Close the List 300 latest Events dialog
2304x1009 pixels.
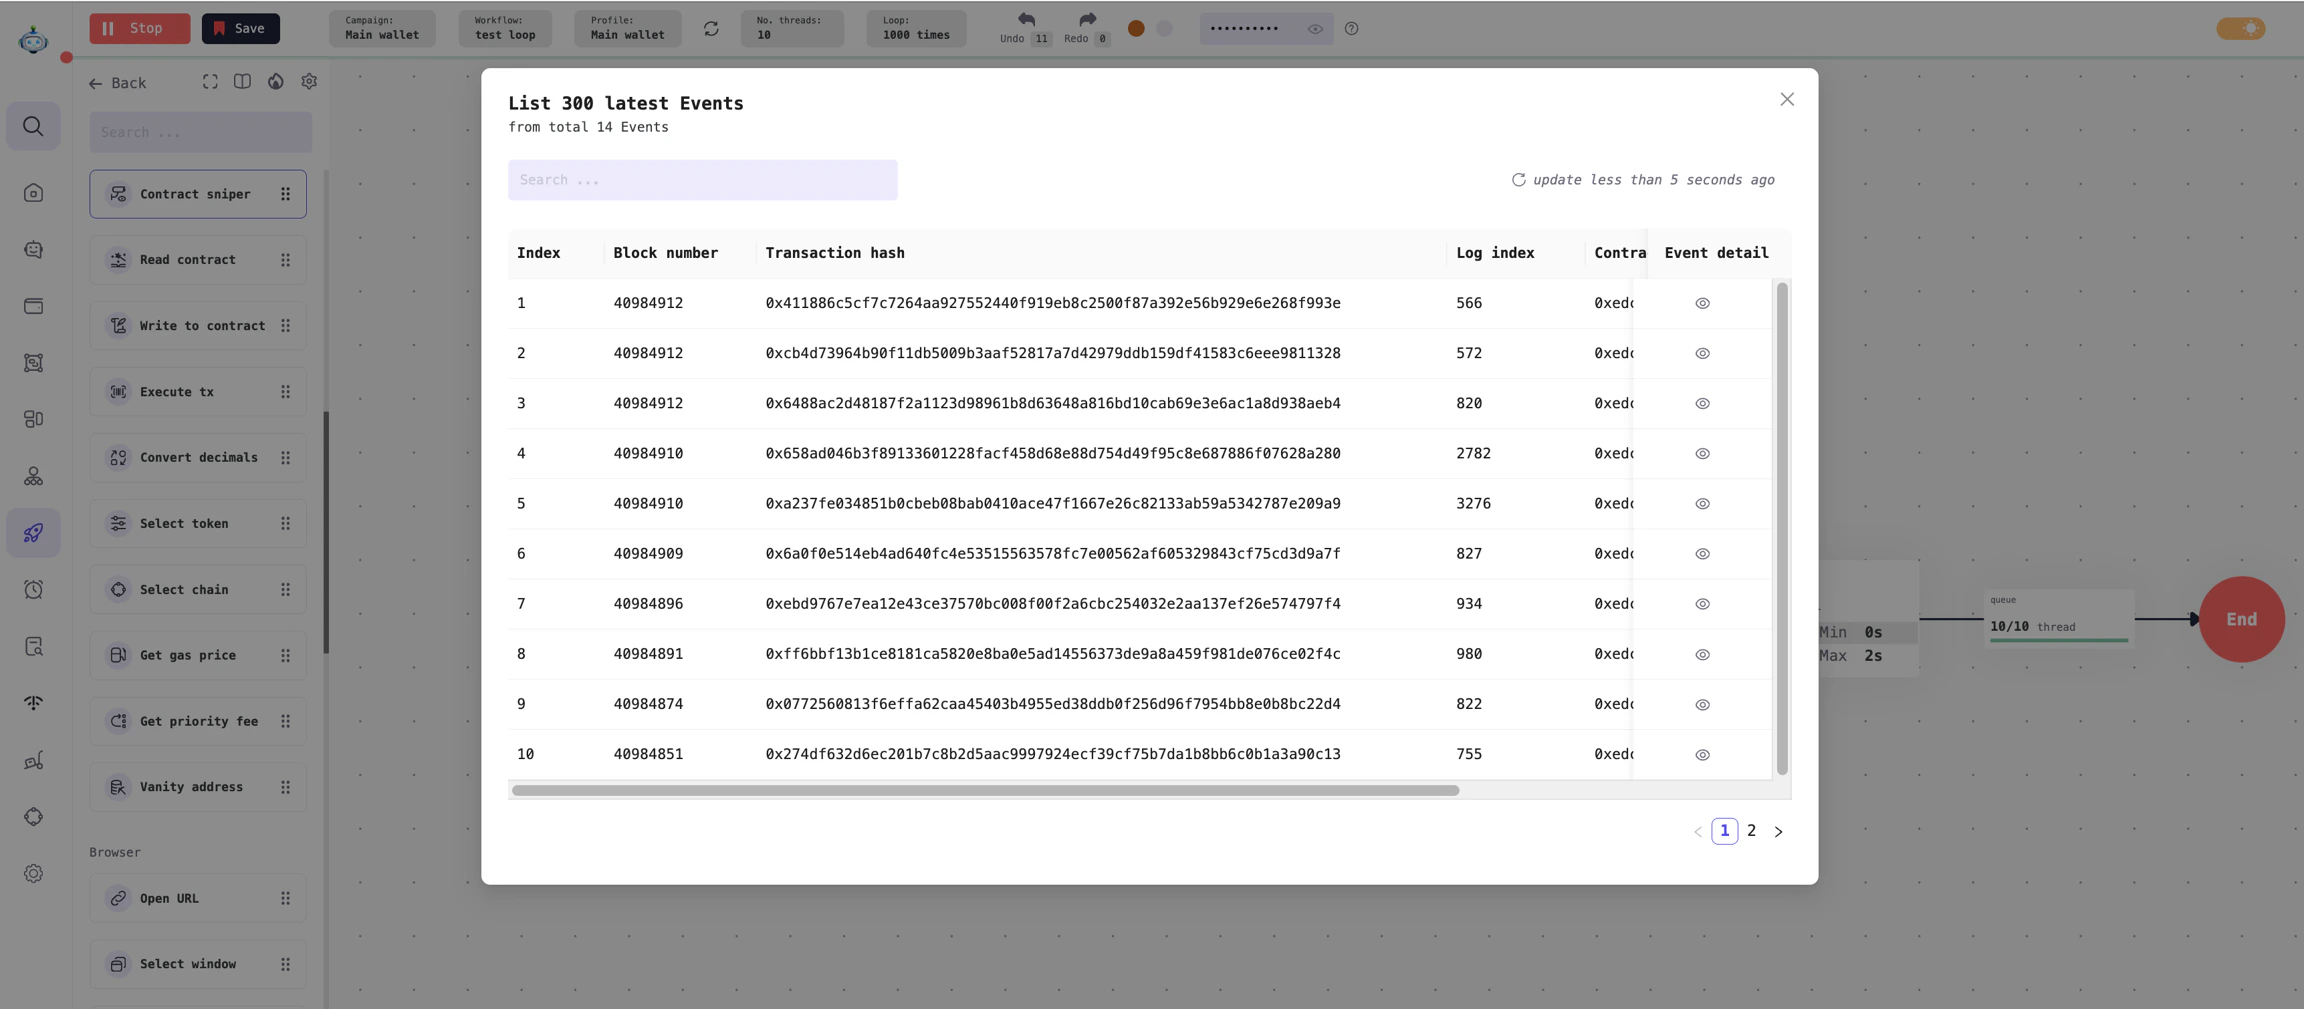pos(1787,99)
